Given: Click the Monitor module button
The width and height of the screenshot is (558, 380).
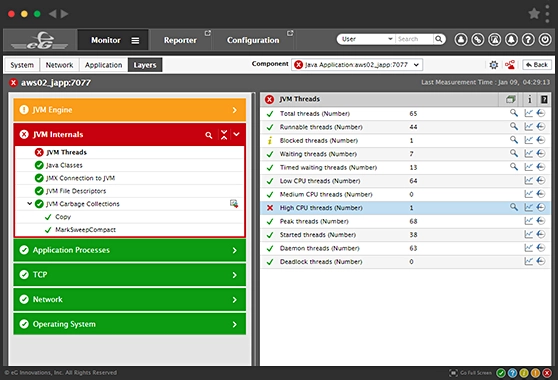Looking at the screenshot, I should [x=113, y=40].
